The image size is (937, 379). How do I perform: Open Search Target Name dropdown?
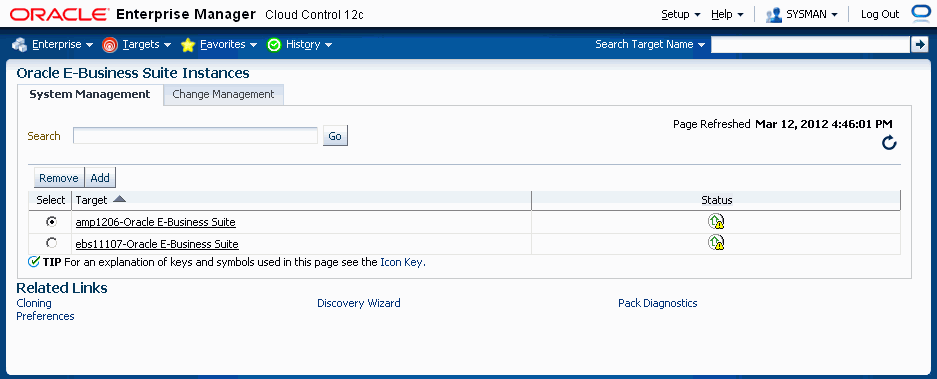tap(650, 44)
